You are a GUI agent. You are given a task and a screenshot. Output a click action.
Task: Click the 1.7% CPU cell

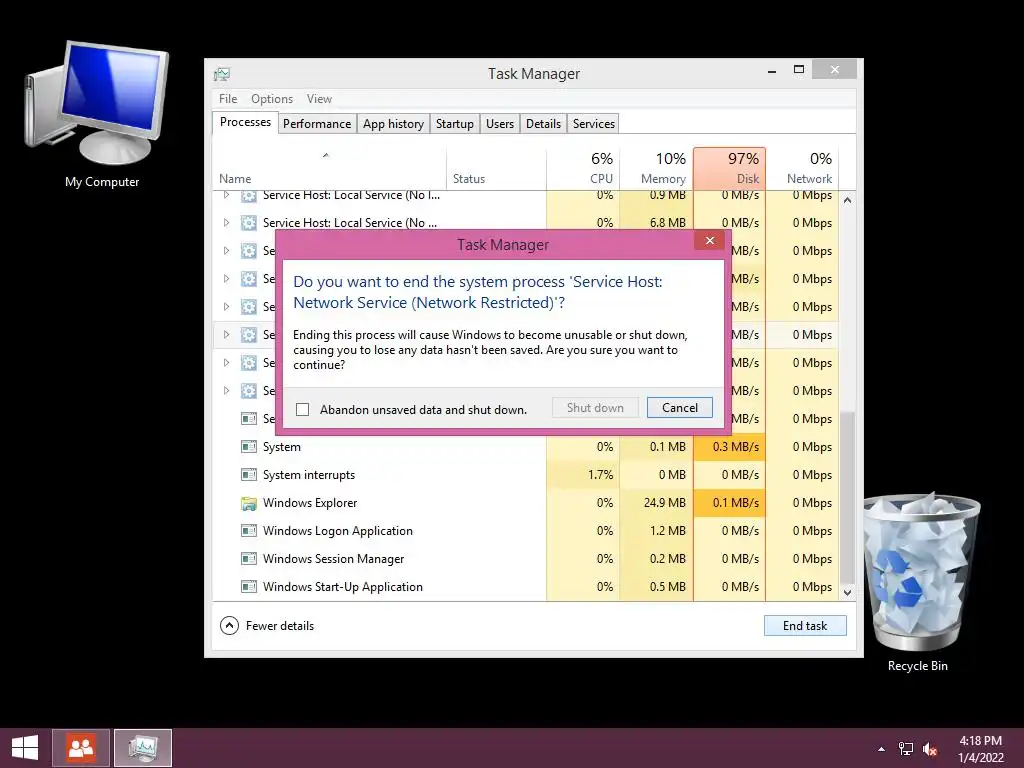tap(583, 475)
